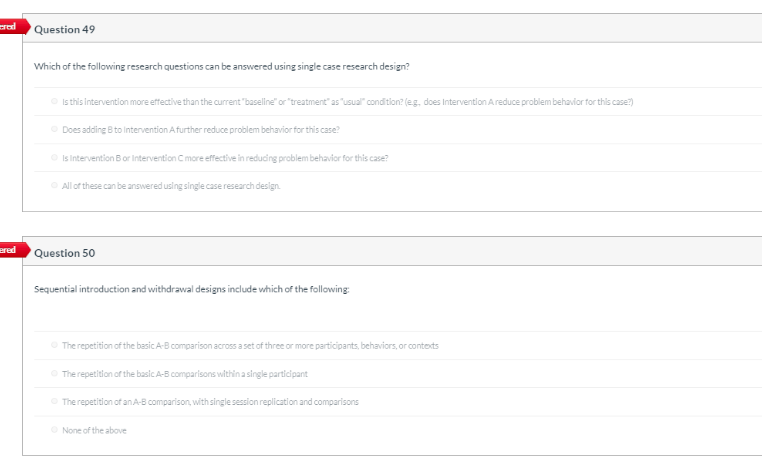Select radio for 'Does adding B to Intervention A'
This screenshot has height=467, width=762.
pos(54,129)
